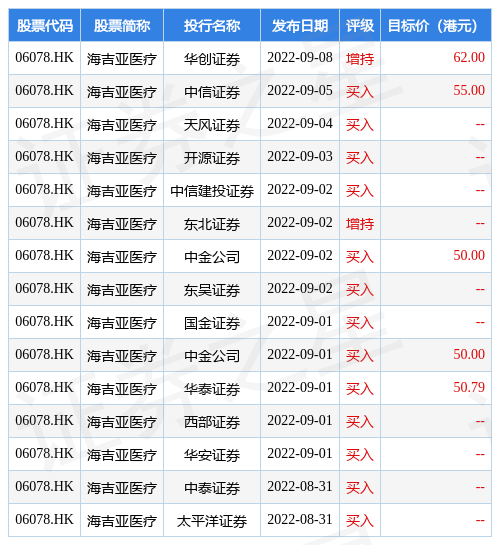Click 海吉亚医疗 in 华安证券 row
This screenshot has width=492, height=545.
click(x=122, y=455)
